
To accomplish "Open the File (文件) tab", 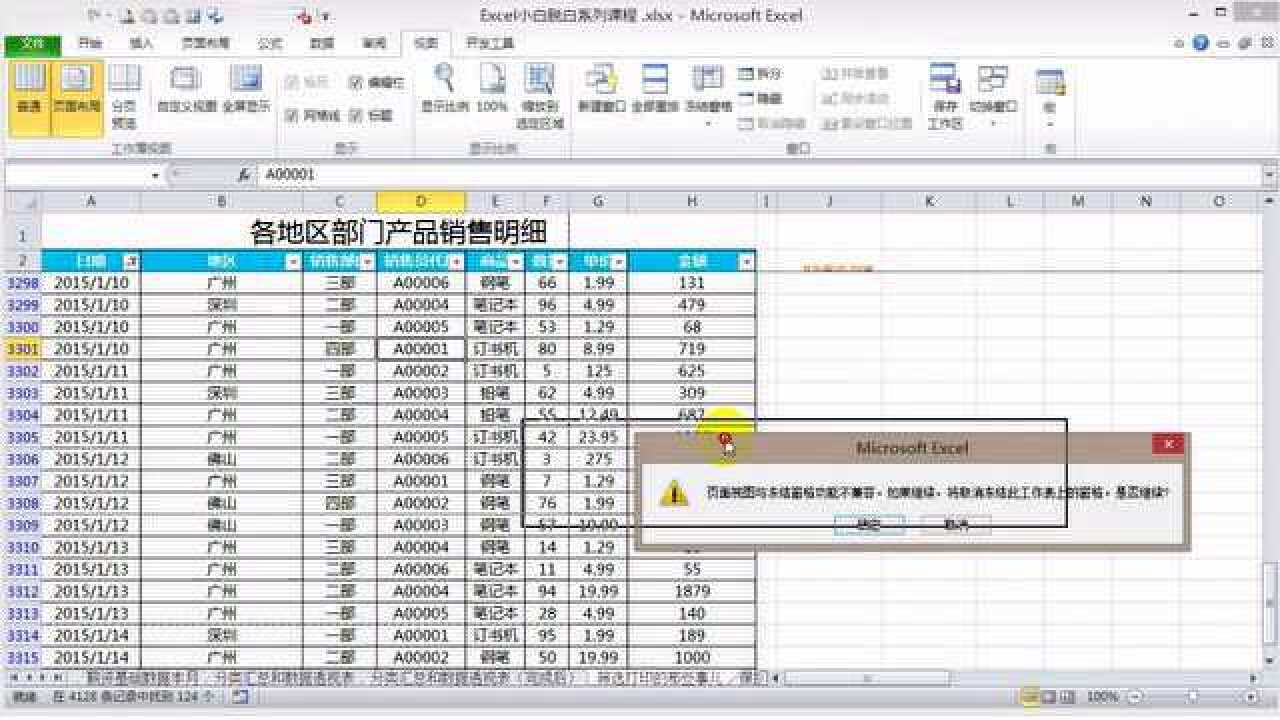I will click(x=32, y=44).
